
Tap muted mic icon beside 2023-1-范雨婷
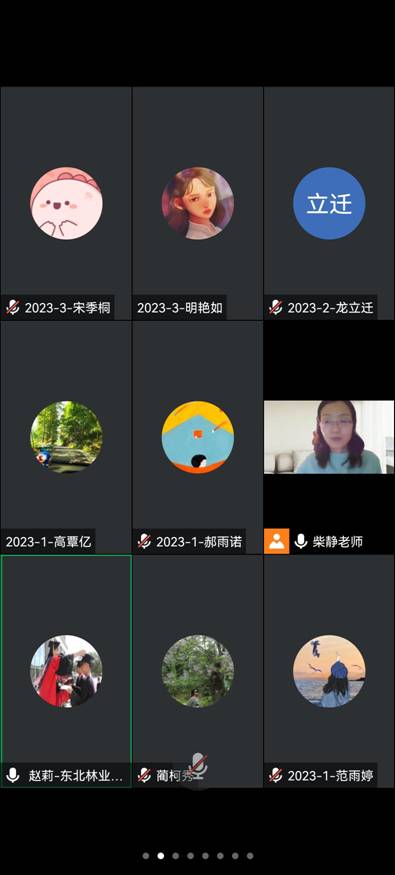[276, 775]
